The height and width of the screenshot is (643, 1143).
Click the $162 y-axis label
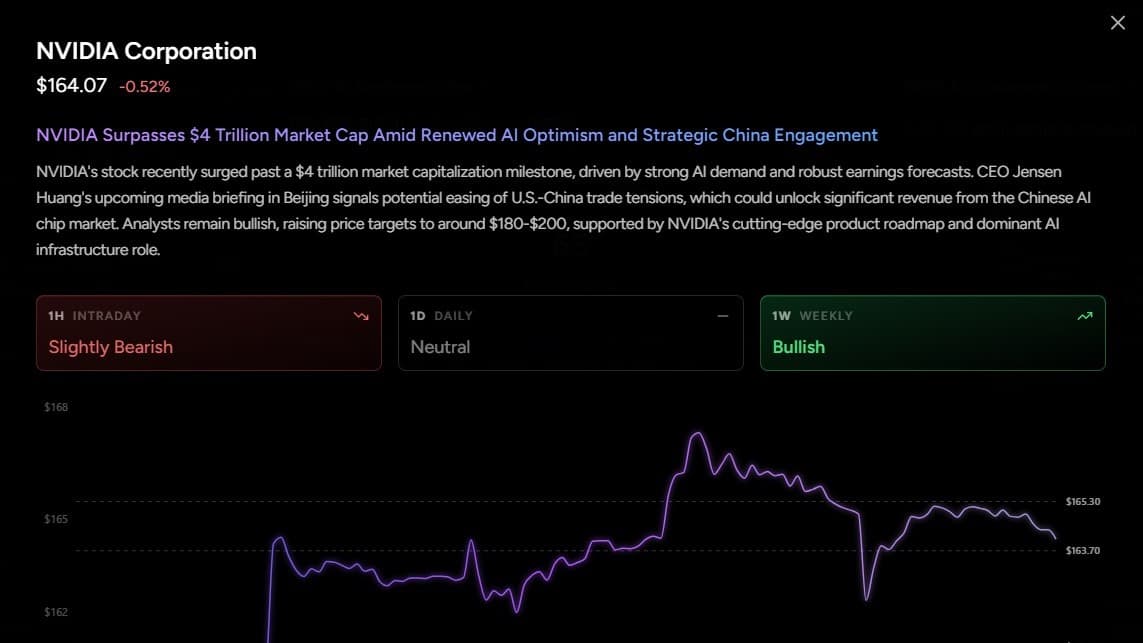(56, 611)
